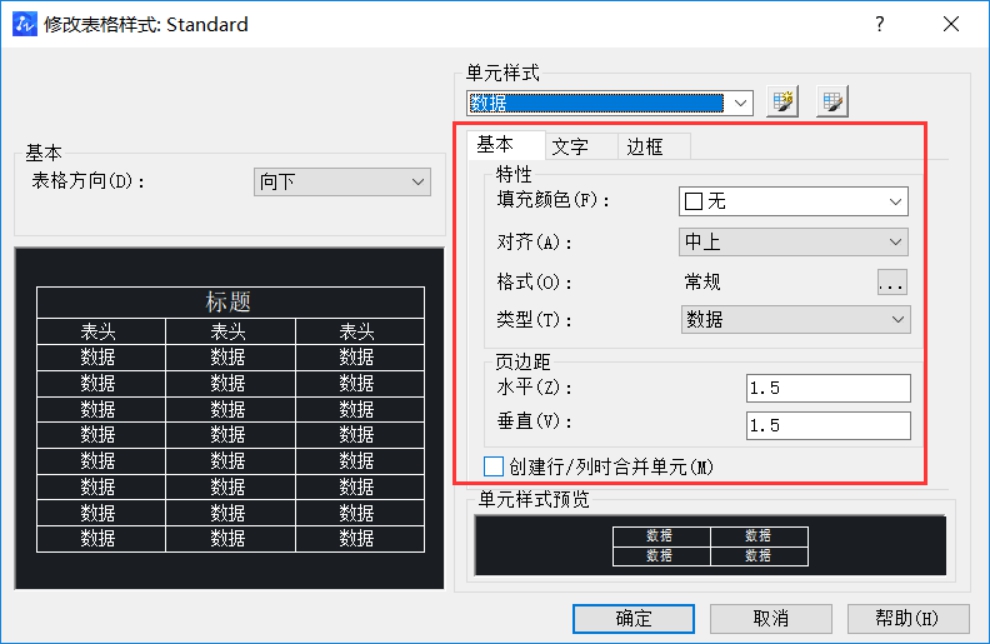Click the Help question mark in the title bar
The image size is (990, 644).
point(878,24)
